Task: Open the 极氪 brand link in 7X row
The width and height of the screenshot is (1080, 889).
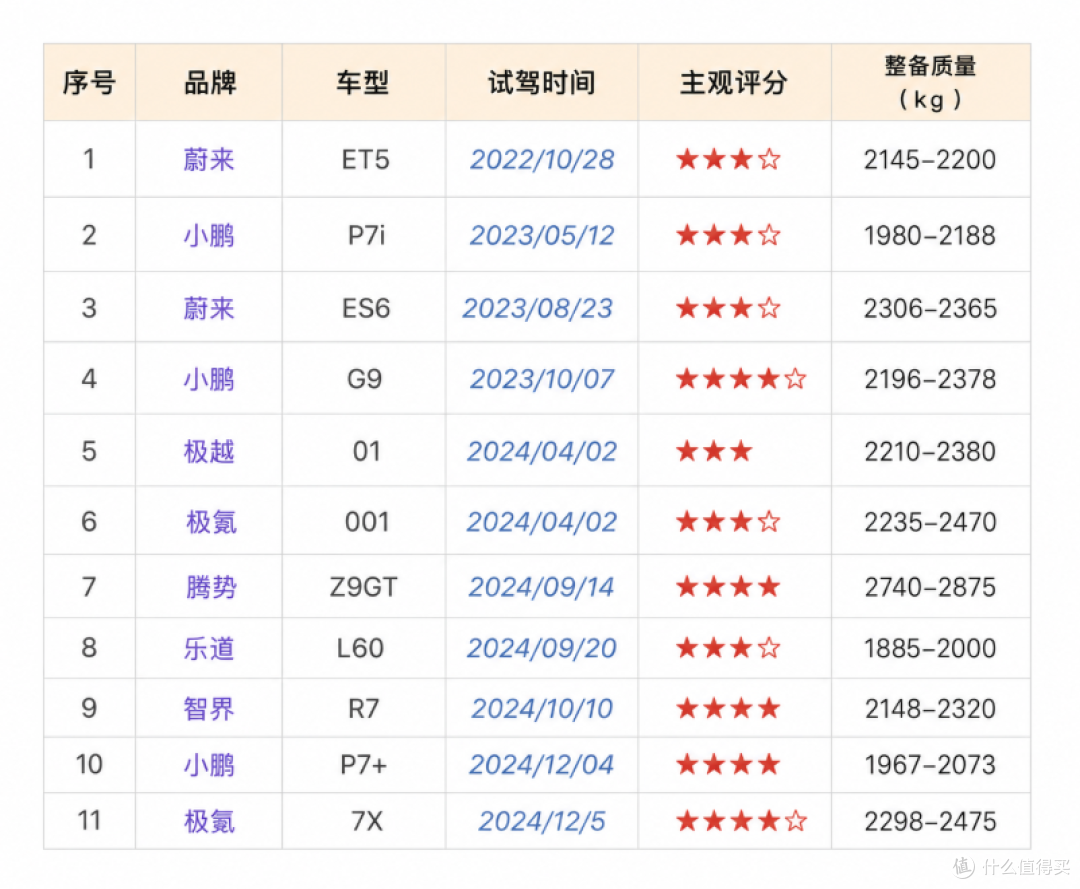Action: [x=209, y=822]
